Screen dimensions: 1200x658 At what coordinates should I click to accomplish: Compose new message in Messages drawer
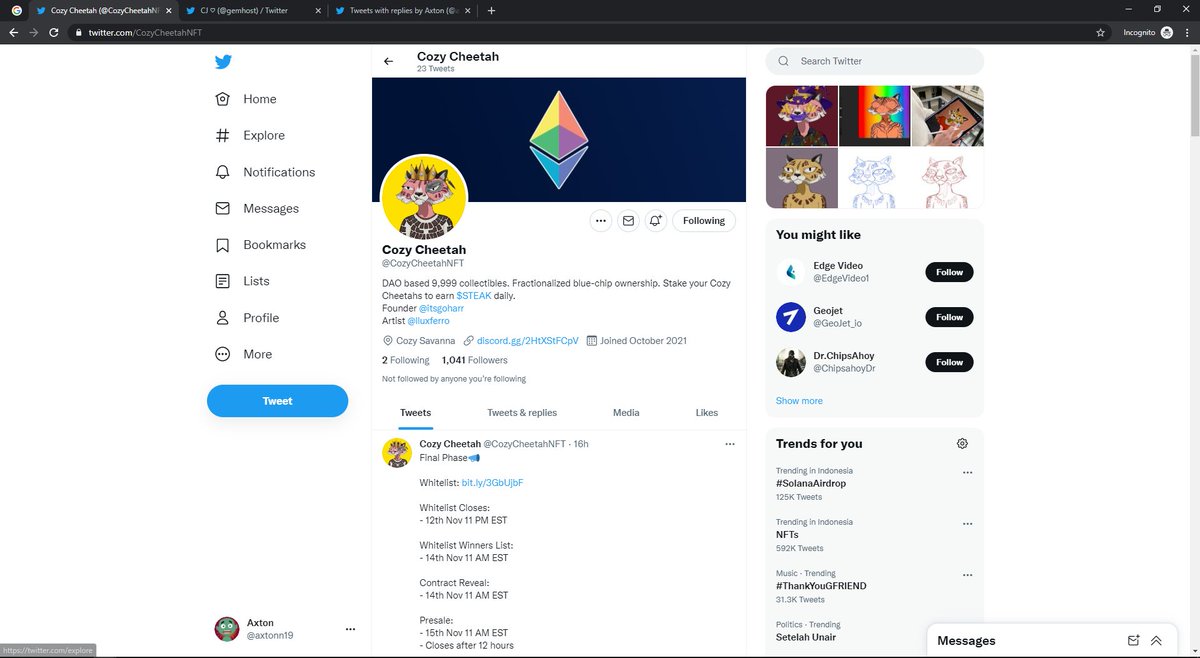1134,640
